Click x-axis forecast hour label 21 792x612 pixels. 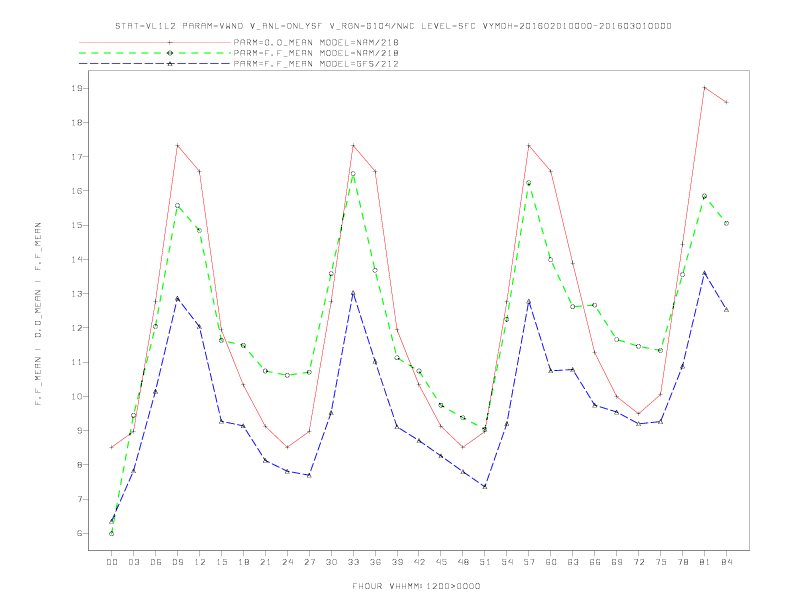point(265,562)
